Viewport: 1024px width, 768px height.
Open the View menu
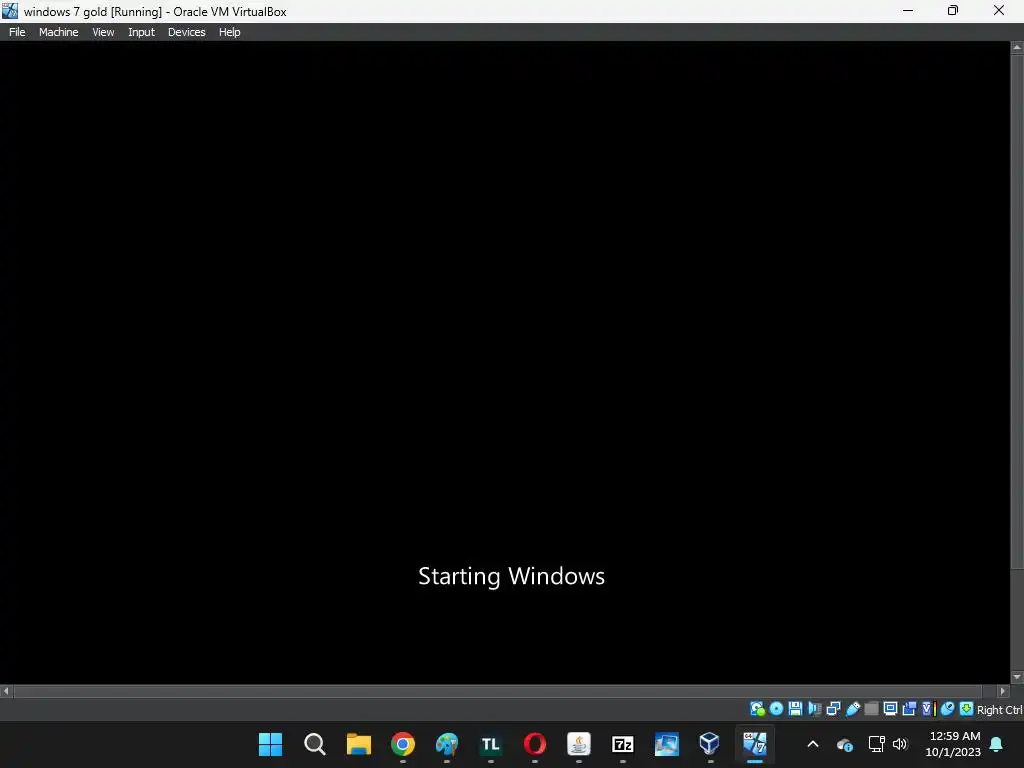point(103,32)
